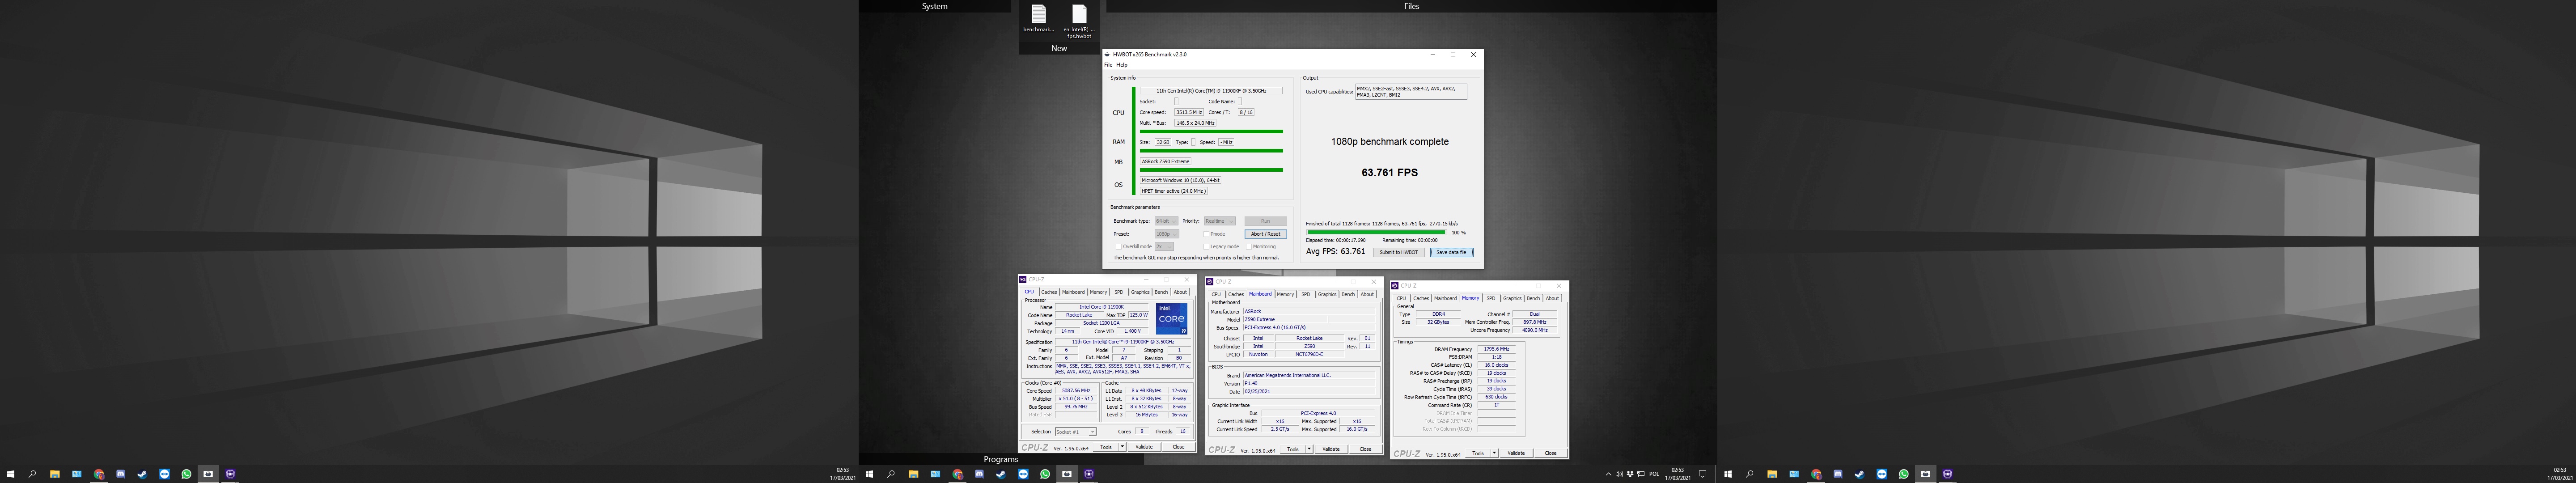2576x483 pixels.
Task: Open the volume control in system tray
Action: tap(1619, 474)
